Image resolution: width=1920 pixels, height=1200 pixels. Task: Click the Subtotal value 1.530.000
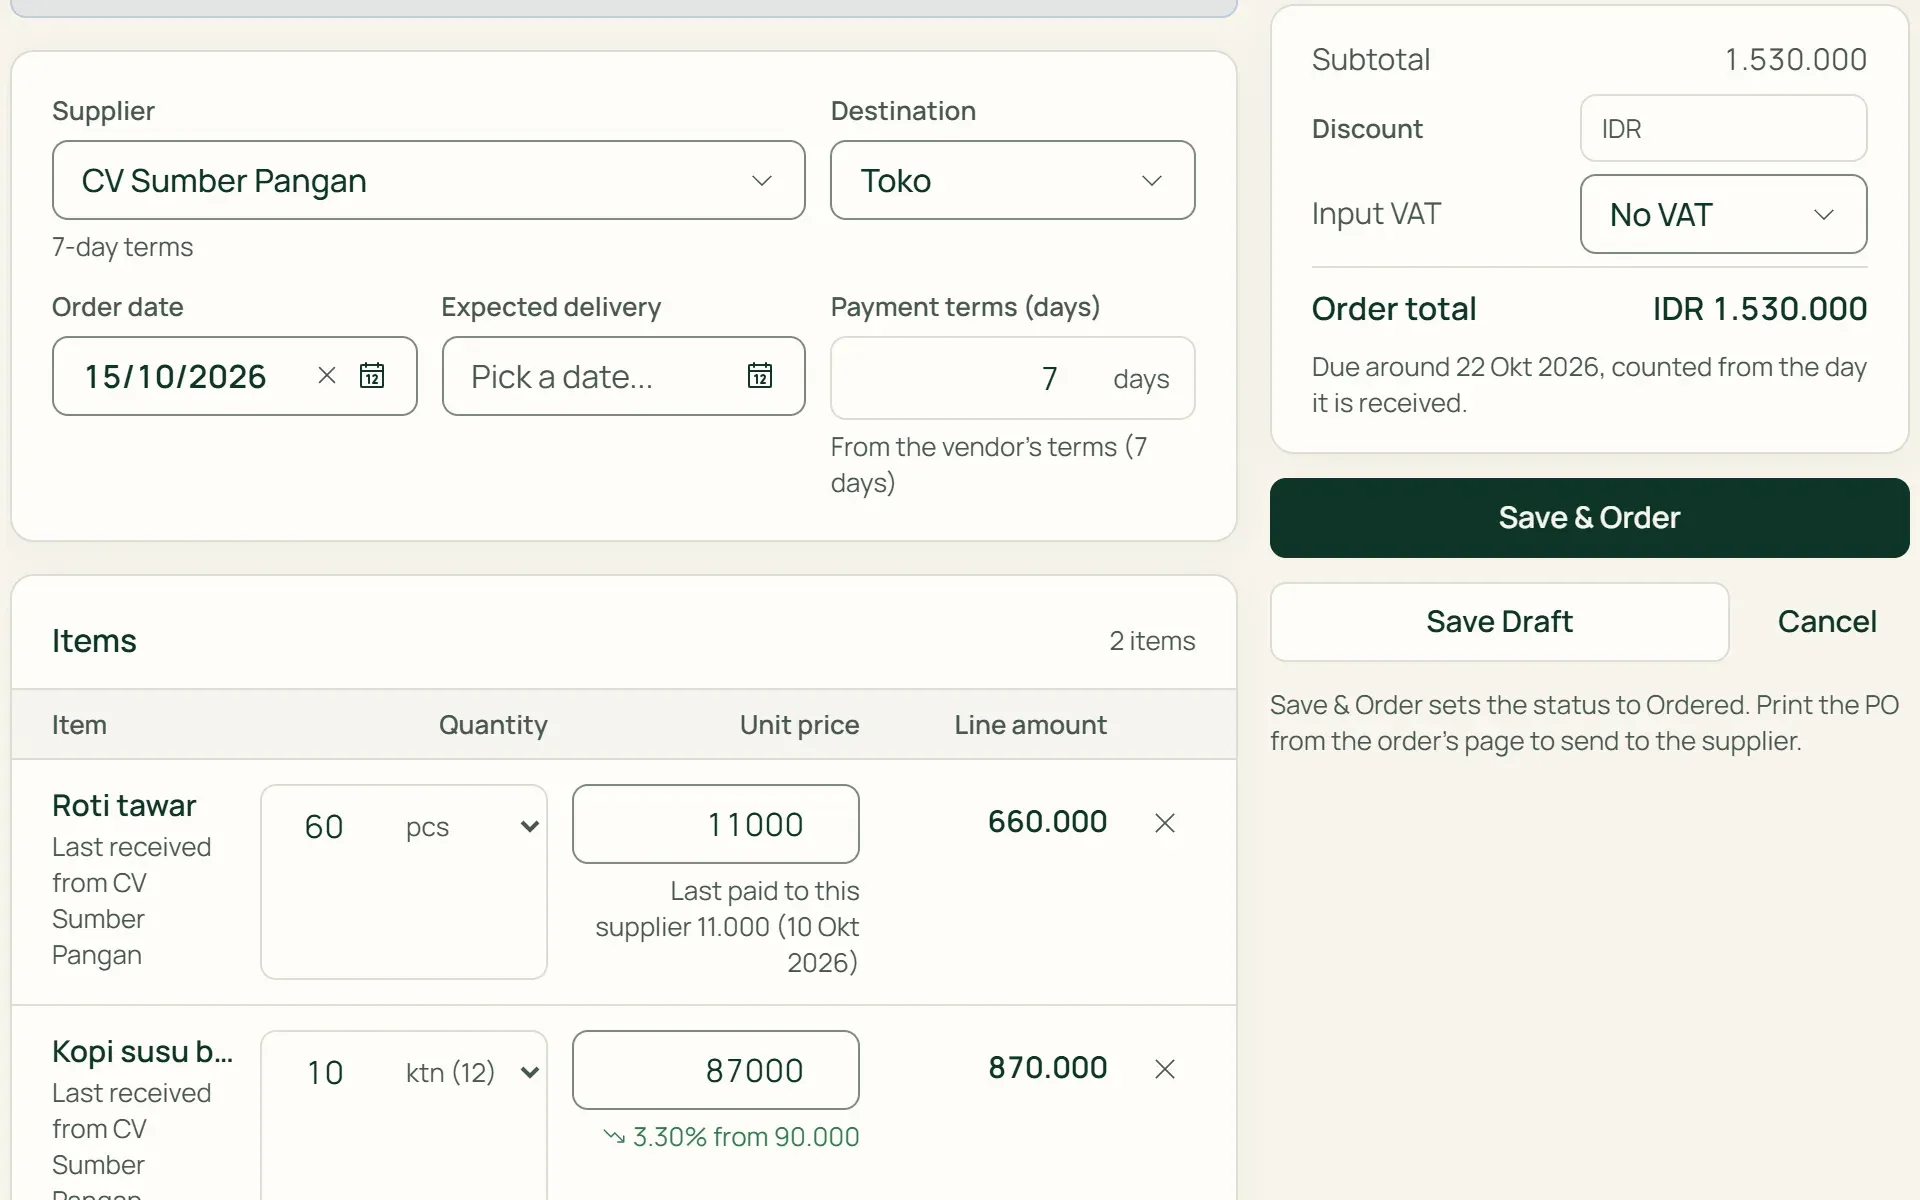[x=1795, y=60]
